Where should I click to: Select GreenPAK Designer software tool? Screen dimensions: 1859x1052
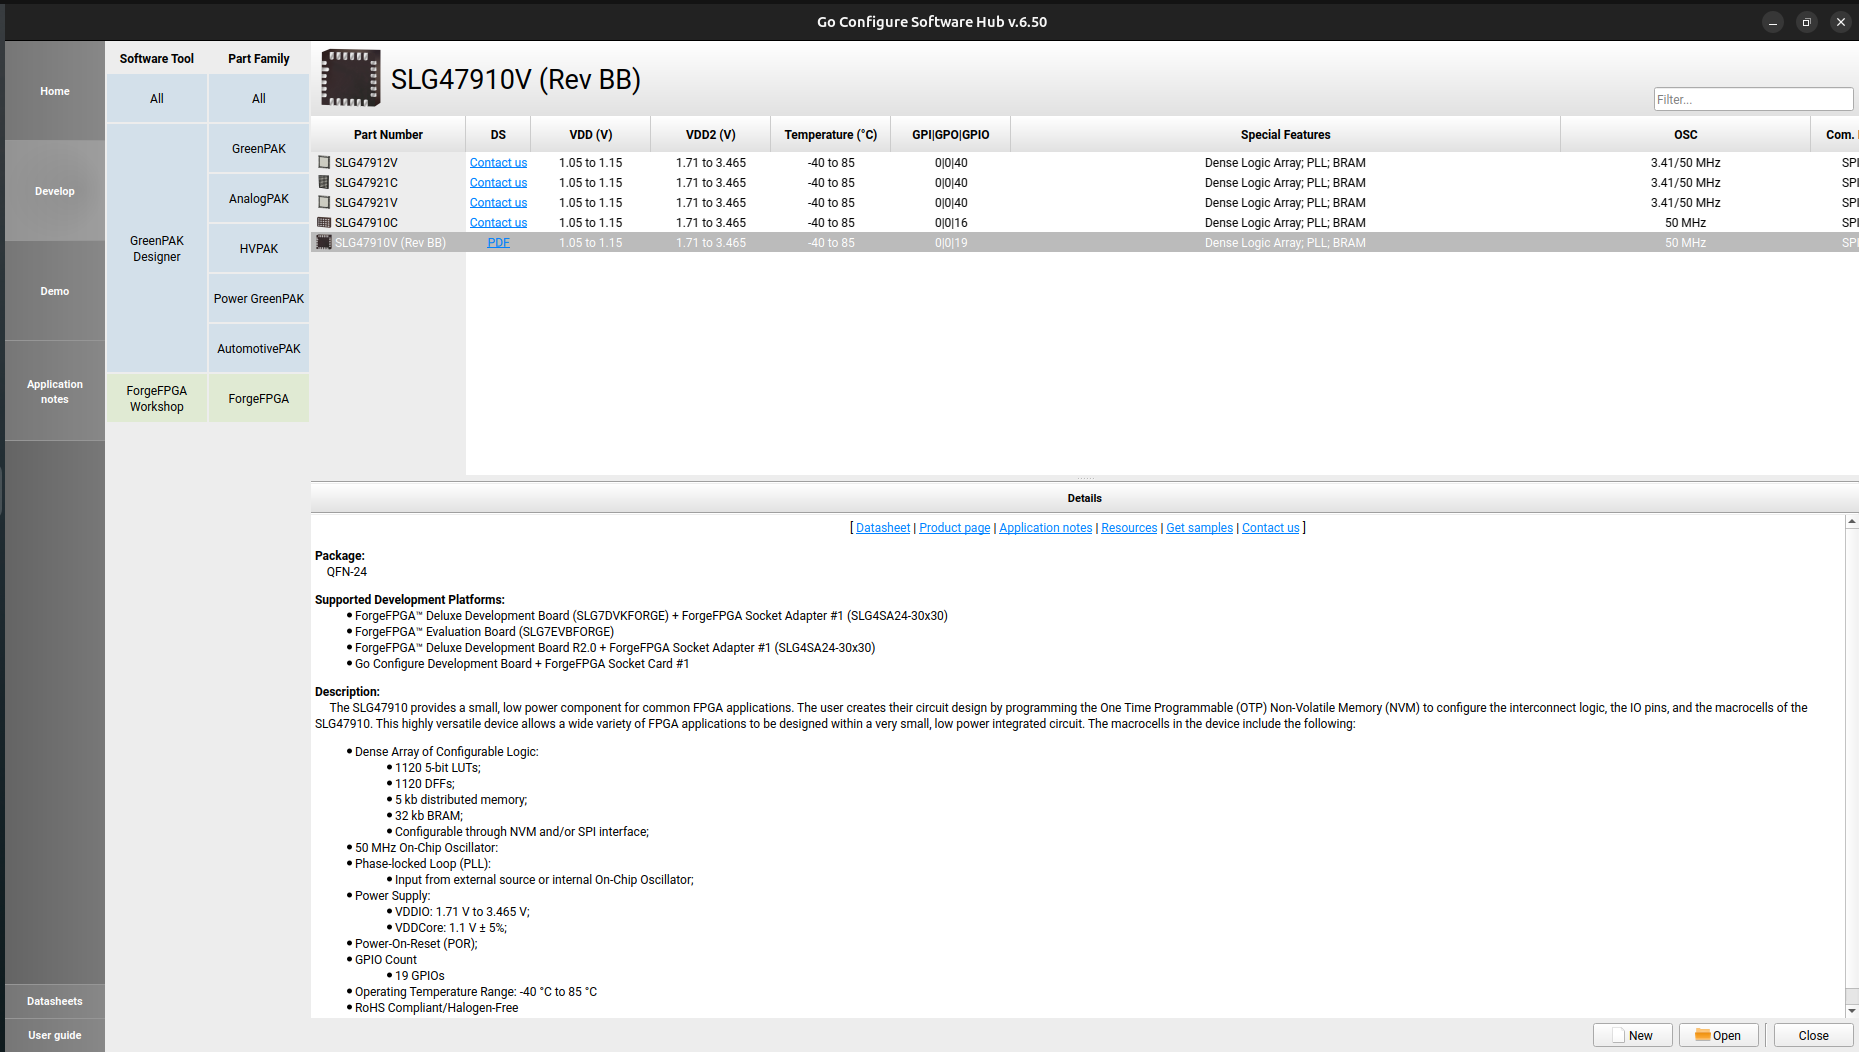(157, 248)
